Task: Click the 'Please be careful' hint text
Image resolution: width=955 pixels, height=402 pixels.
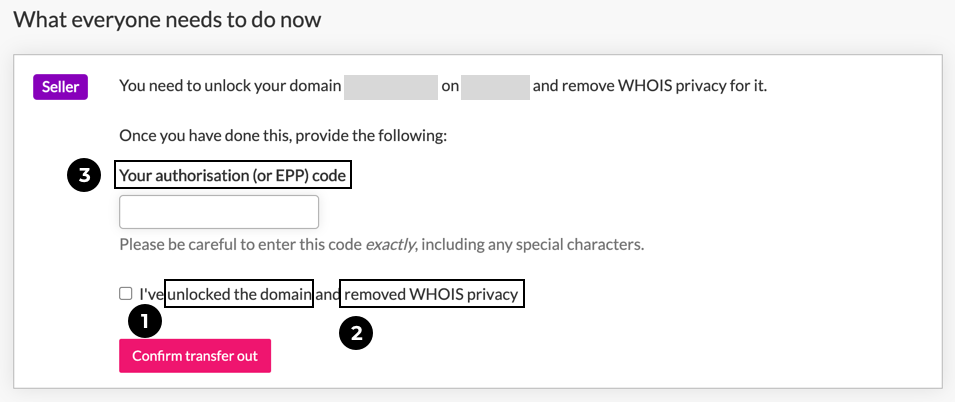Action: [381, 245]
